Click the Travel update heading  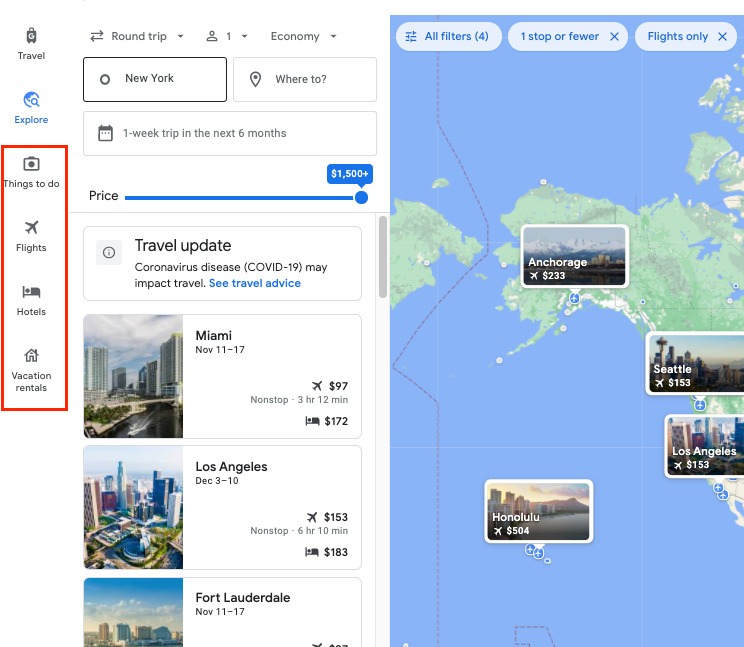183,245
